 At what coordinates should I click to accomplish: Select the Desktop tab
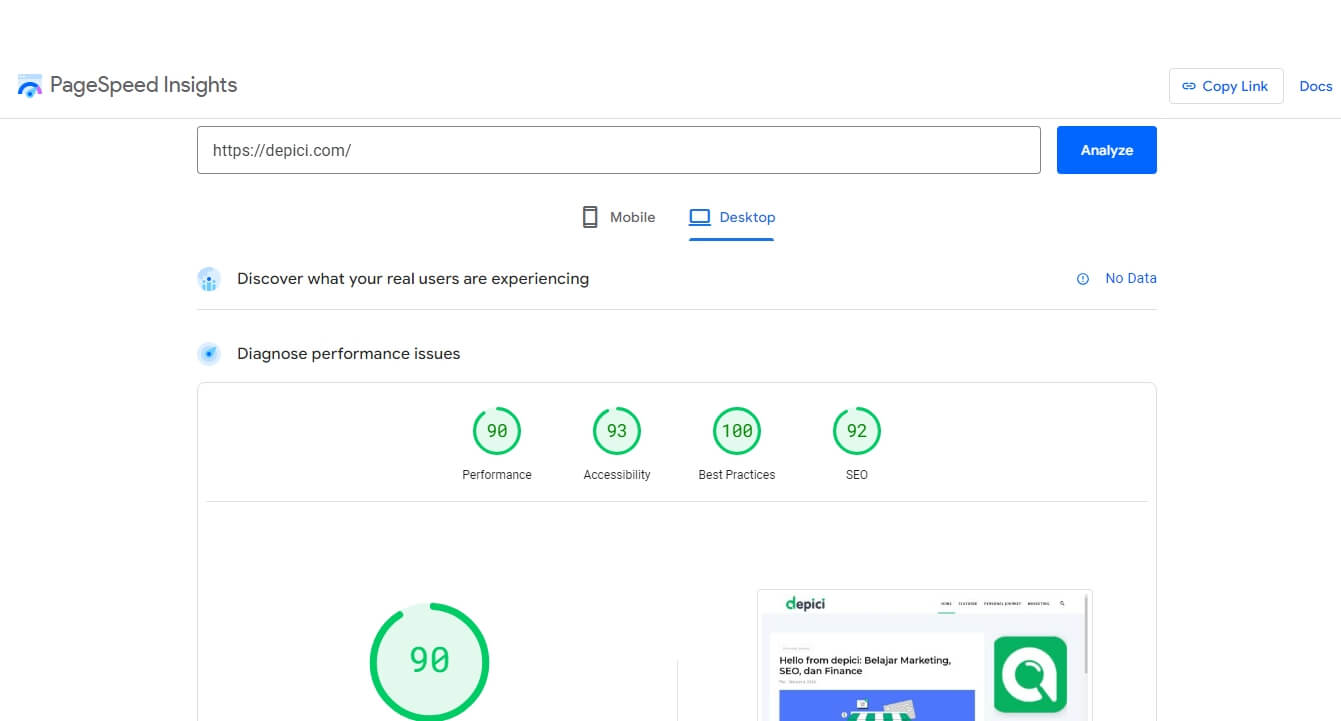point(732,217)
